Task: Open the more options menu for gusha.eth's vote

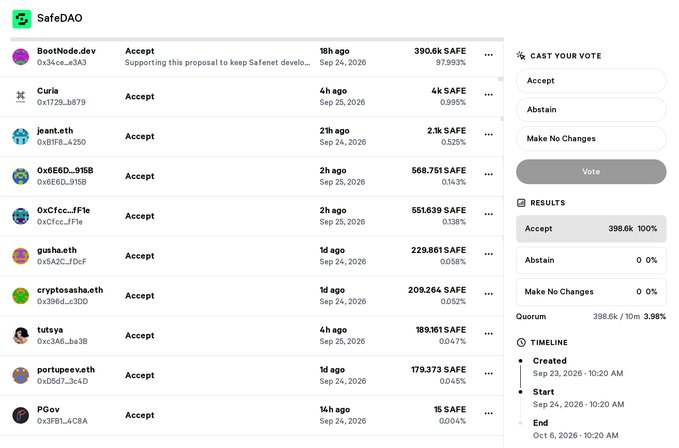Action: (x=488, y=254)
